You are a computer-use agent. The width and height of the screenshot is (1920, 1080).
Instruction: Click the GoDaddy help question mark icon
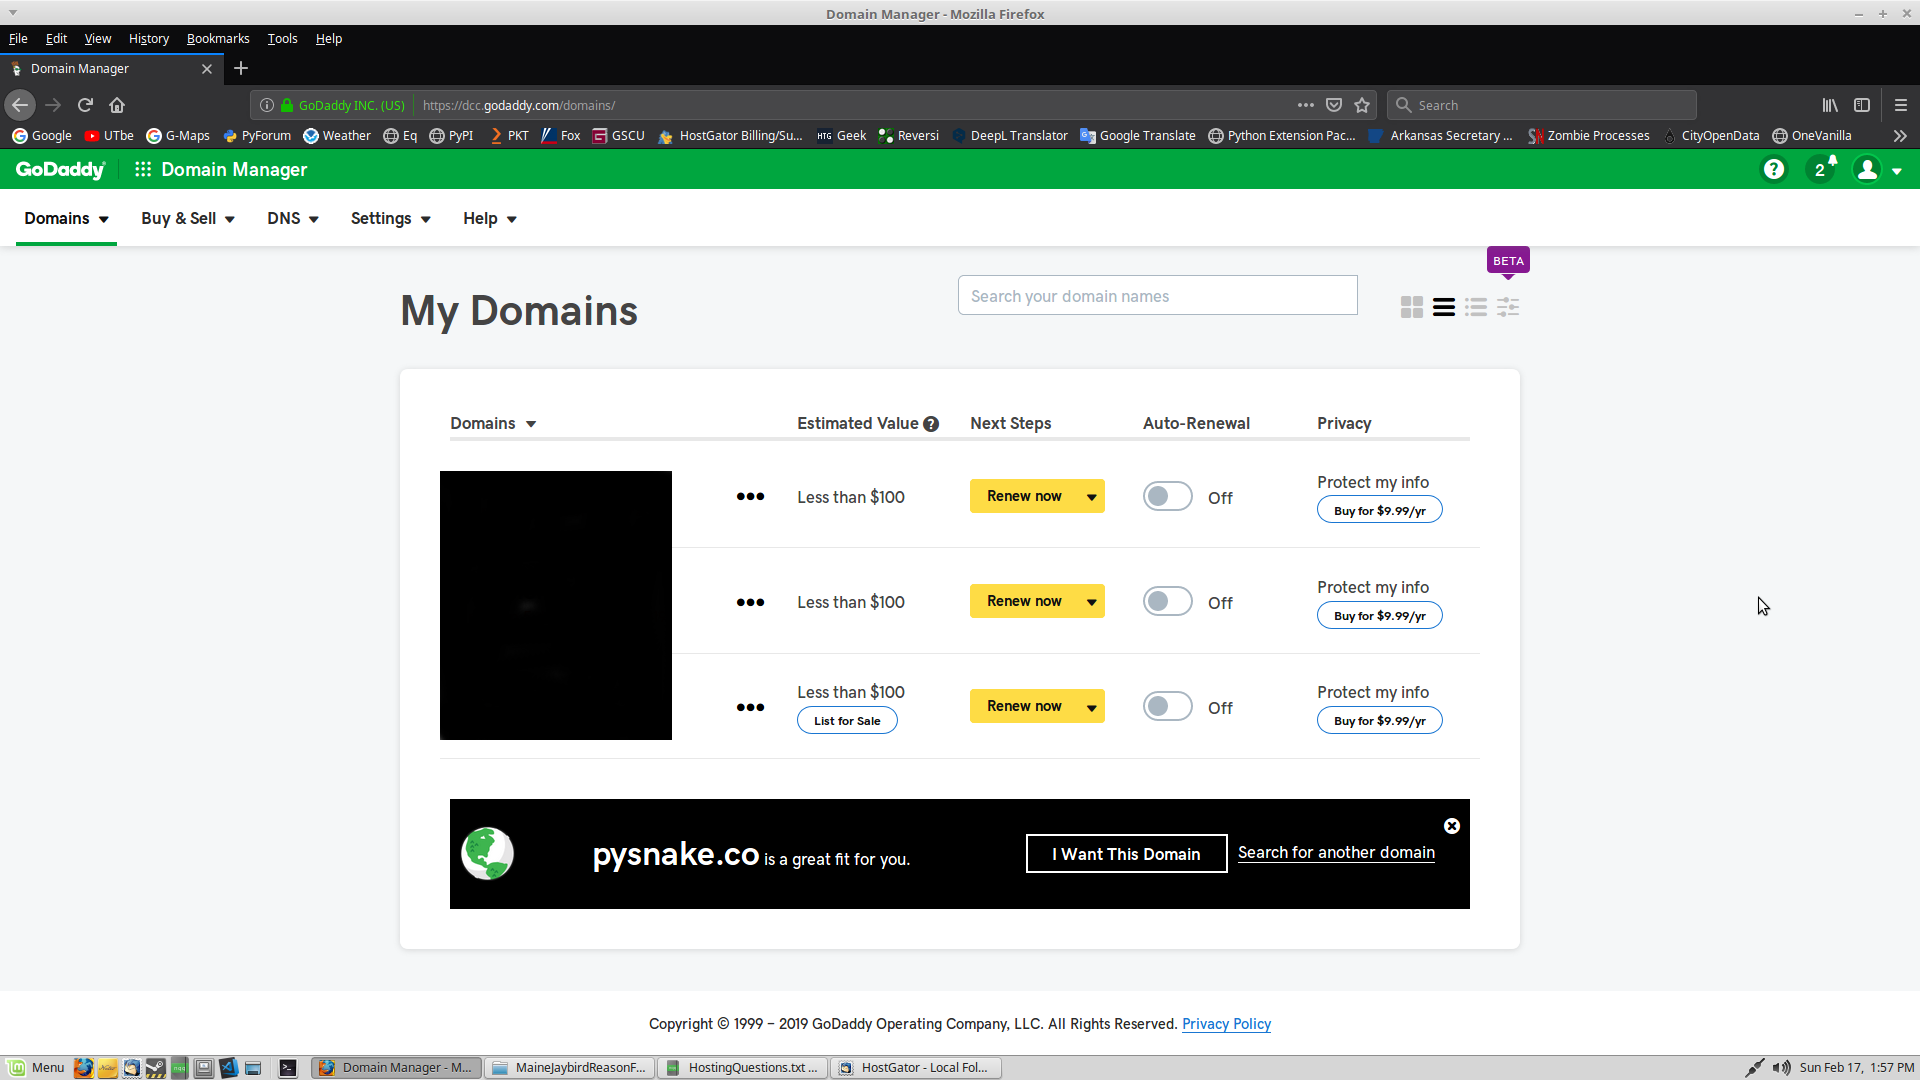(1773, 170)
